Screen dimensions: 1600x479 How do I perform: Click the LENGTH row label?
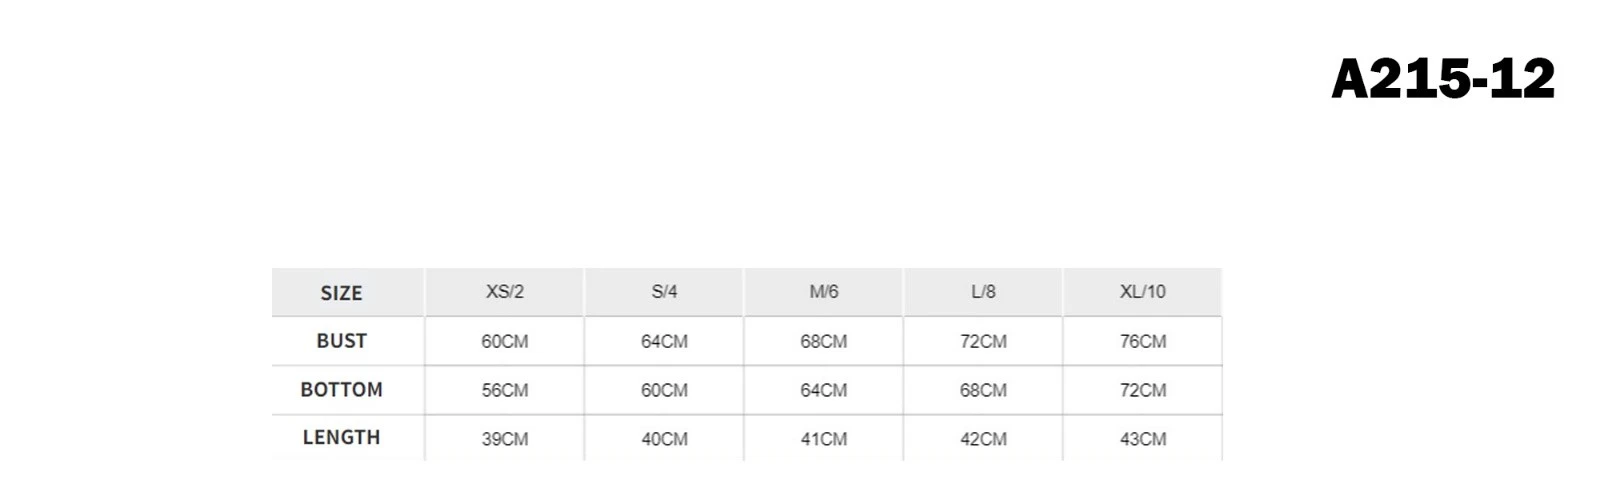click(x=342, y=438)
